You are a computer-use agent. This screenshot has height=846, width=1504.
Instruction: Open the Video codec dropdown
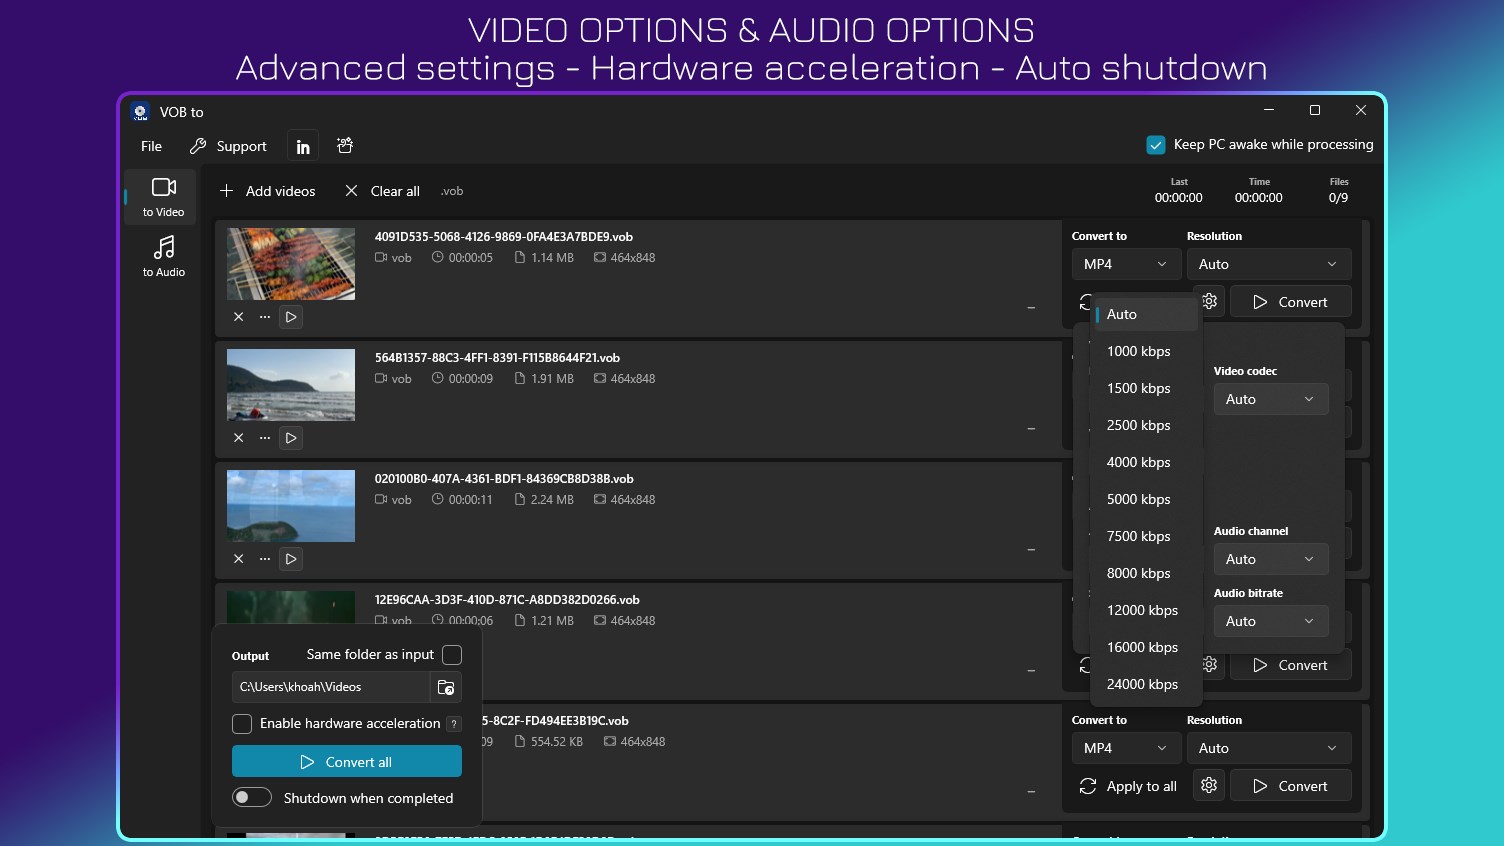tap(1270, 398)
